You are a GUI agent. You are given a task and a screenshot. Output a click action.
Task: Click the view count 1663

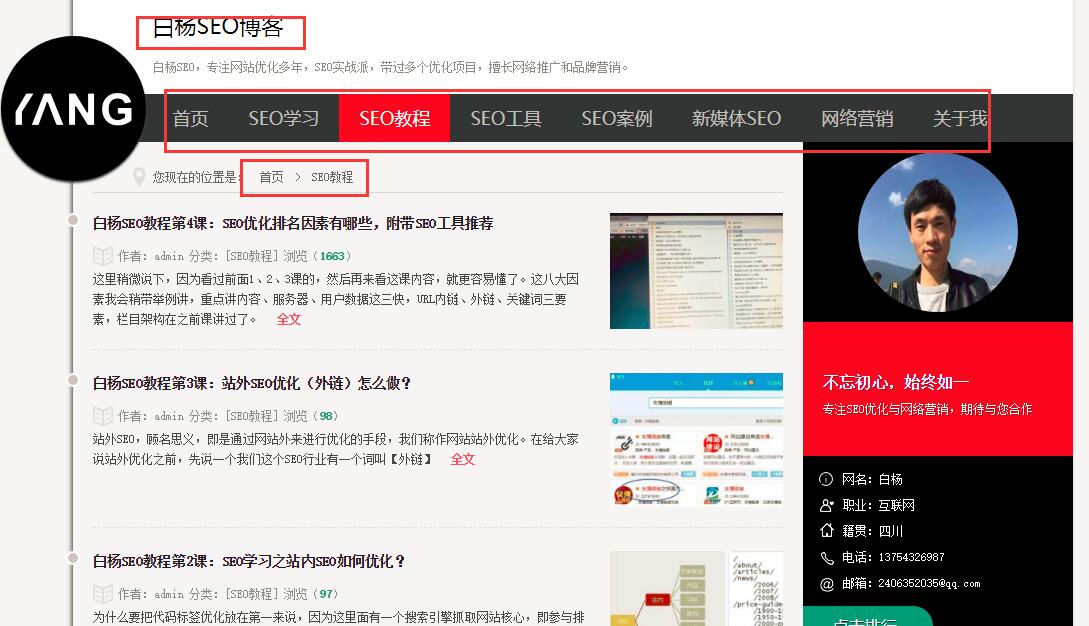[x=332, y=256]
